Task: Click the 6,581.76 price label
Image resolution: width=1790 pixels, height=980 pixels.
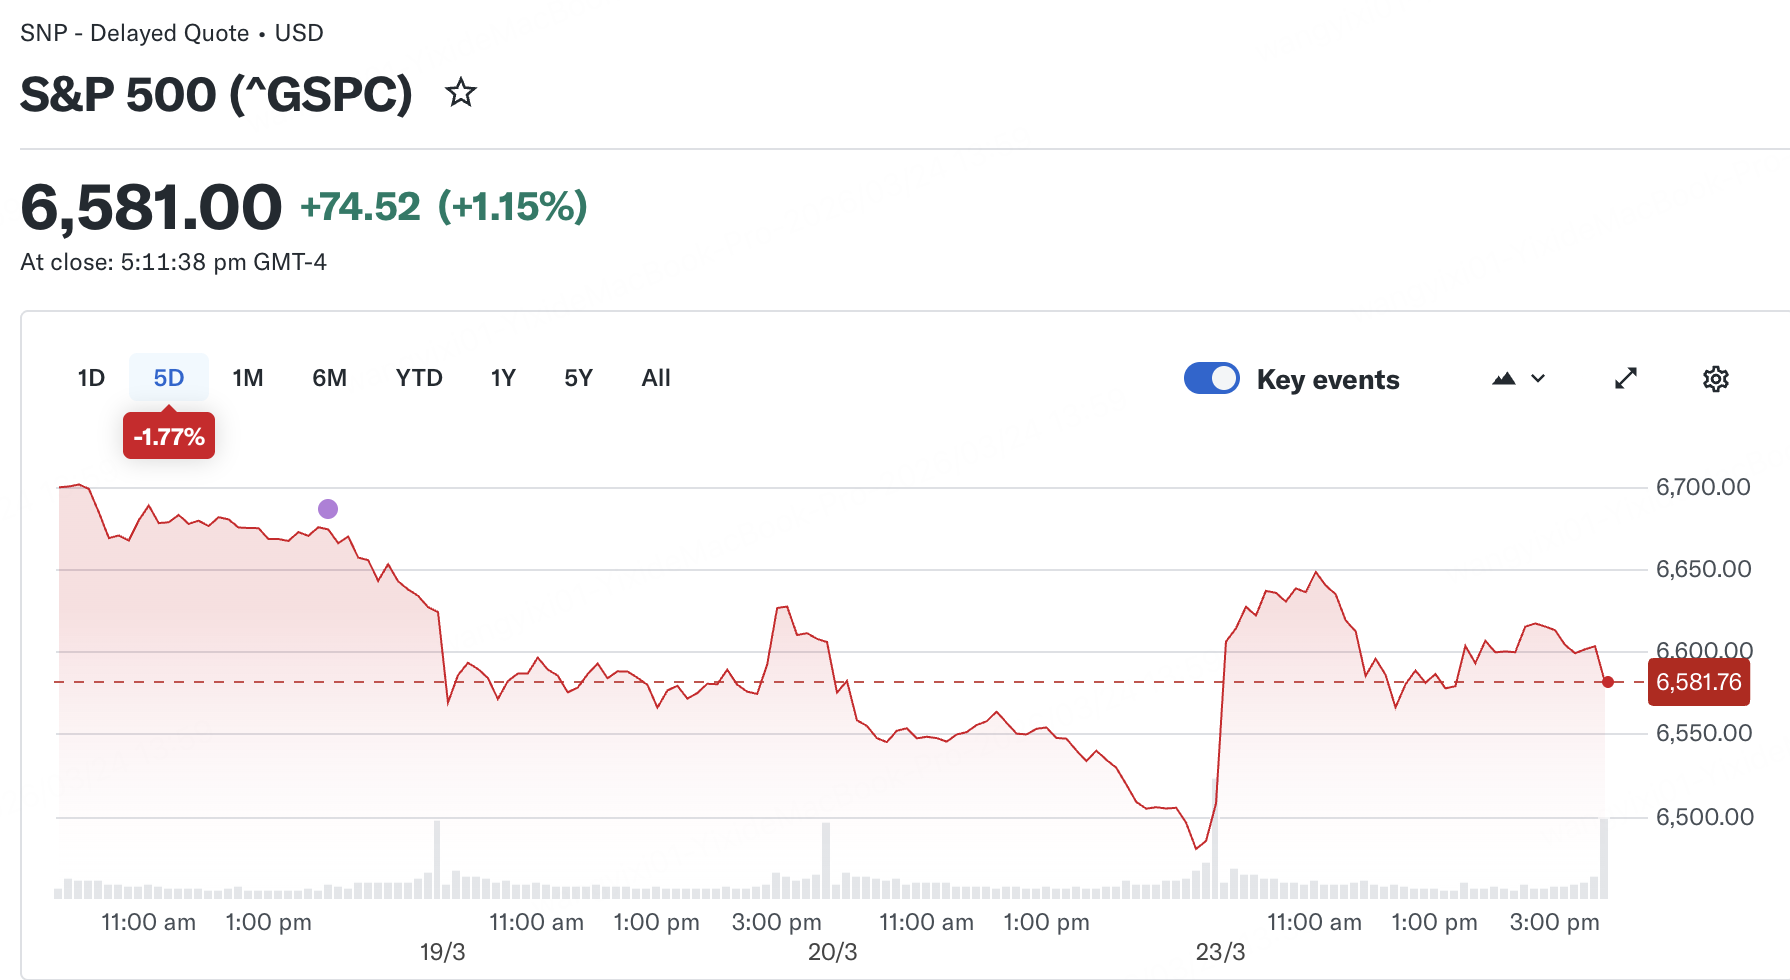Action: (1699, 682)
